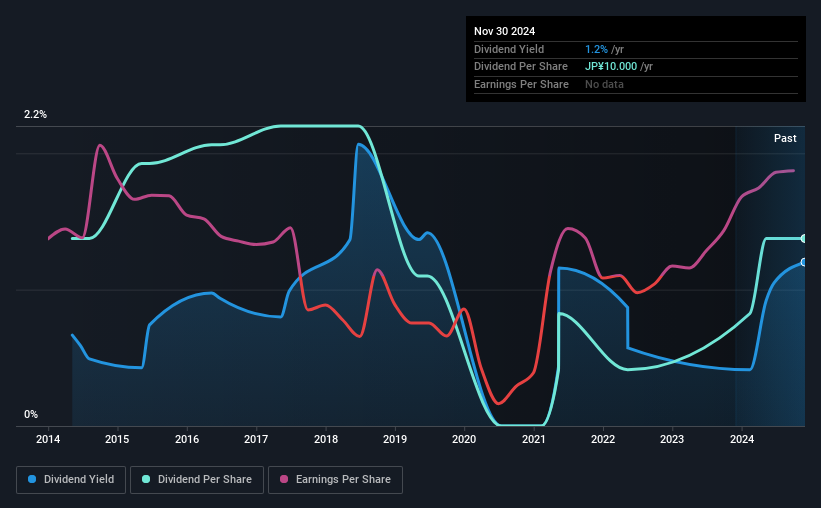This screenshot has height=508, width=821.
Task: Click the teal Dividend Per Share end marker
Action: (x=804, y=238)
